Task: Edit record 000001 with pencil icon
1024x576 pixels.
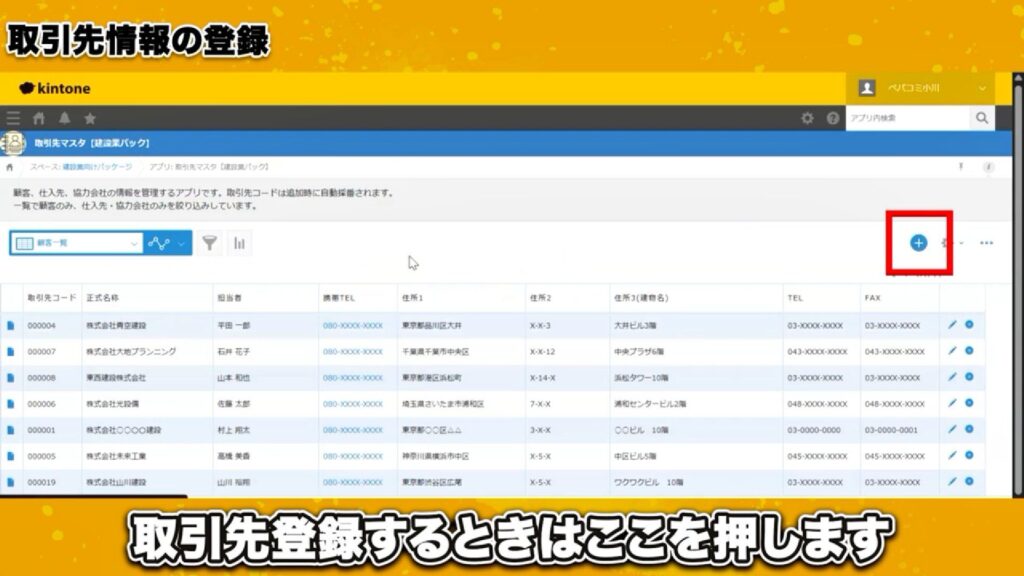Action: 952,429
